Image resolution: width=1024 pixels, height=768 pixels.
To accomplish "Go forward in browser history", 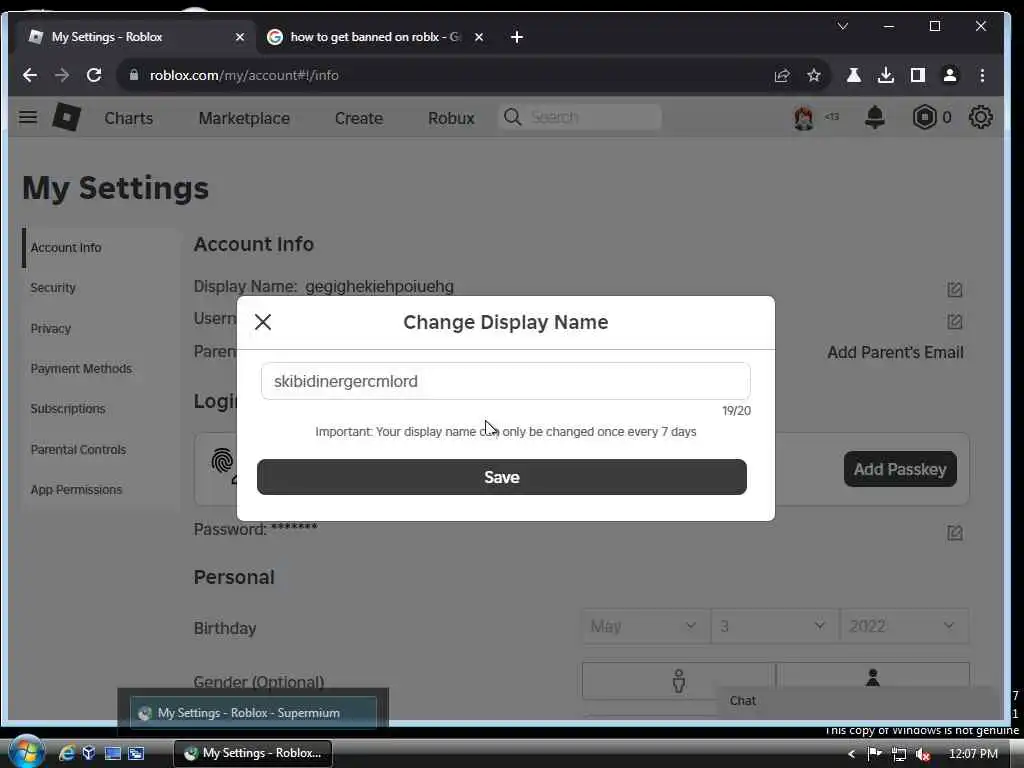I will click(62, 75).
